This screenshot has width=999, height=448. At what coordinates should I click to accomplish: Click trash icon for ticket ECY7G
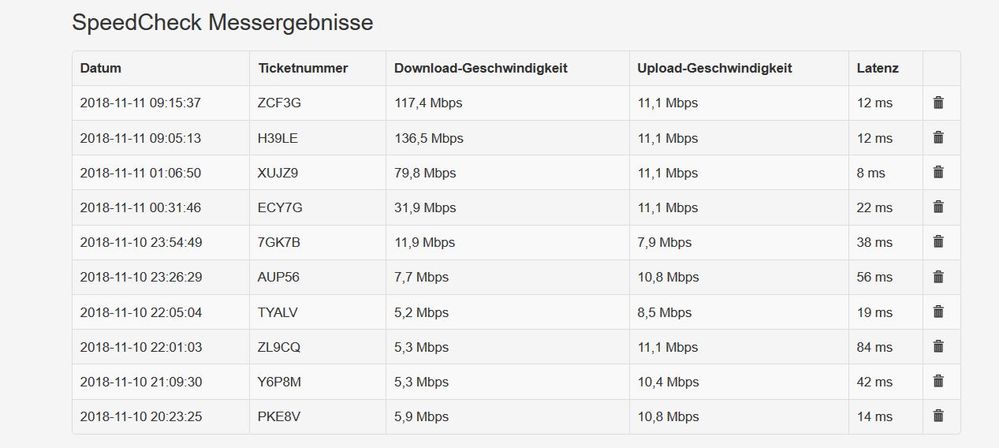[x=938, y=207]
